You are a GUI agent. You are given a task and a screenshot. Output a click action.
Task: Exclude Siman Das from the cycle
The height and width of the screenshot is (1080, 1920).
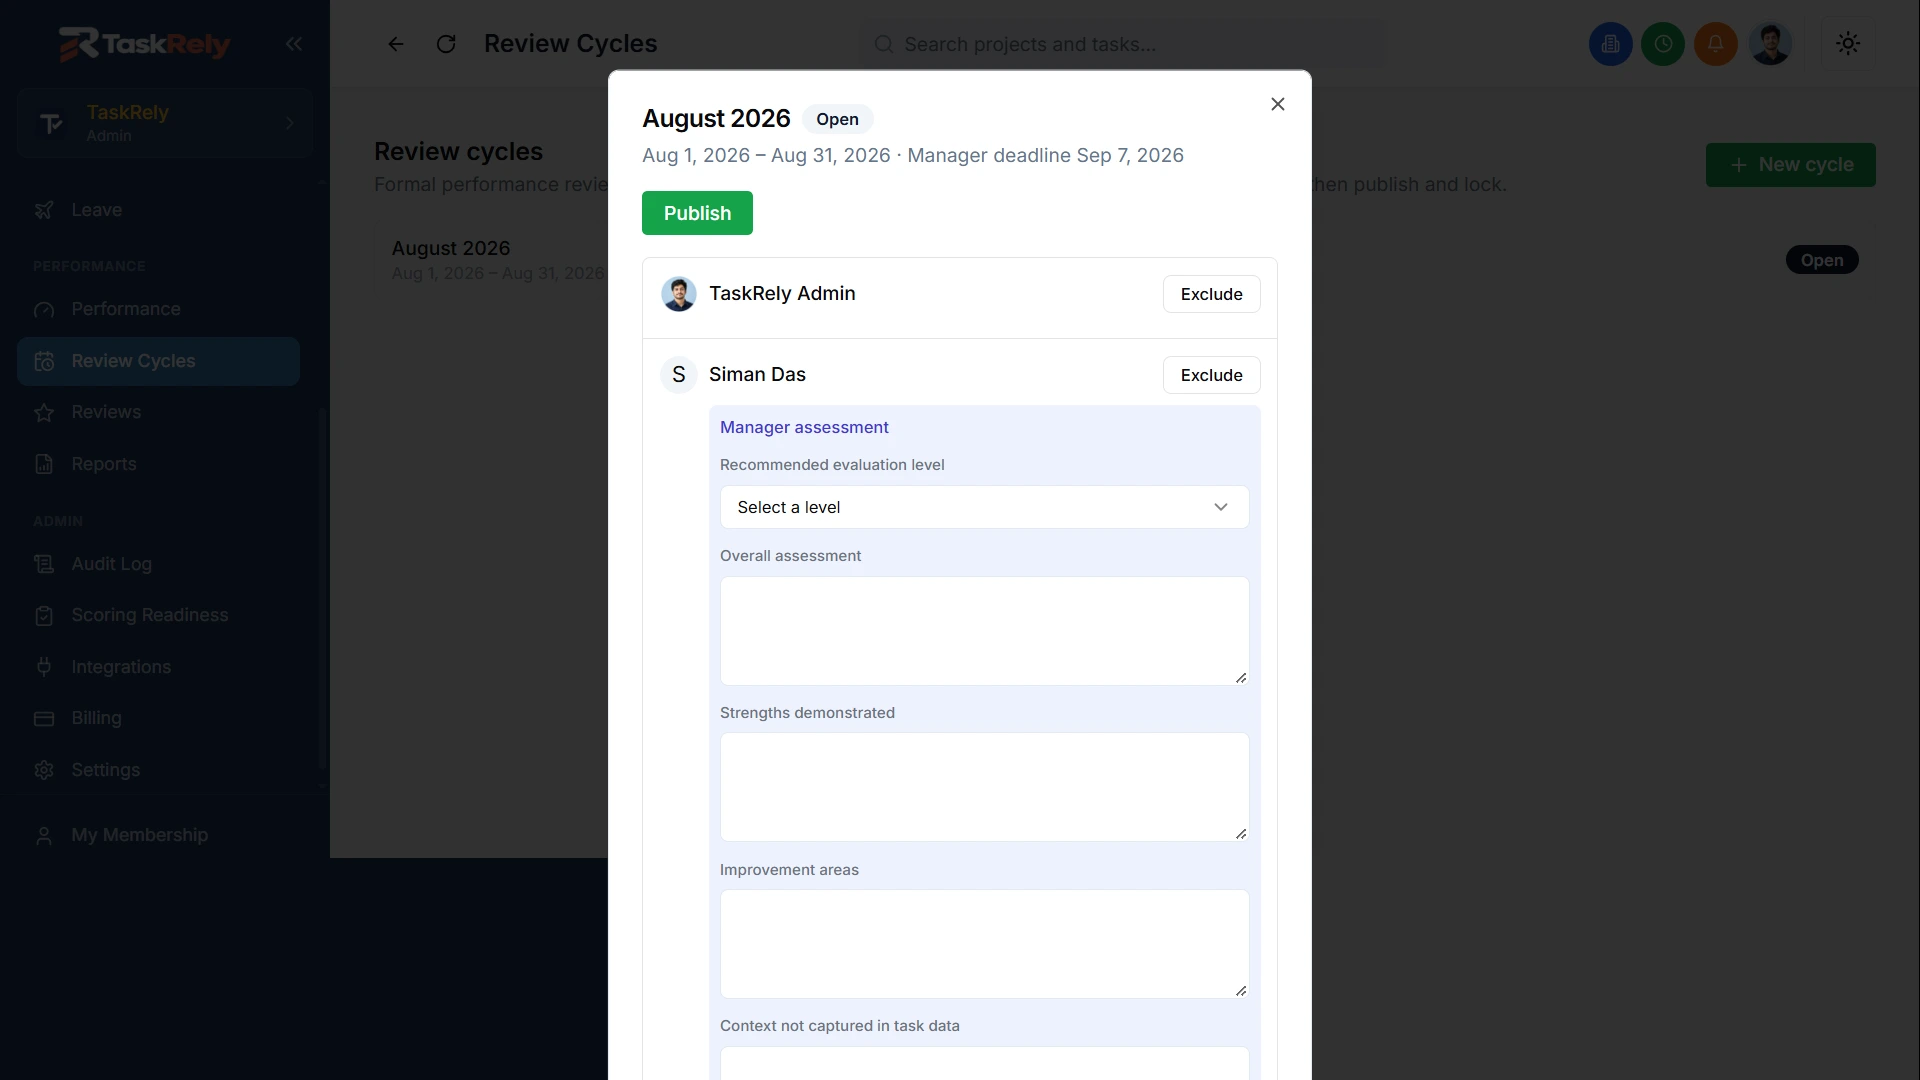pyautogui.click(x=1211, y=375)
